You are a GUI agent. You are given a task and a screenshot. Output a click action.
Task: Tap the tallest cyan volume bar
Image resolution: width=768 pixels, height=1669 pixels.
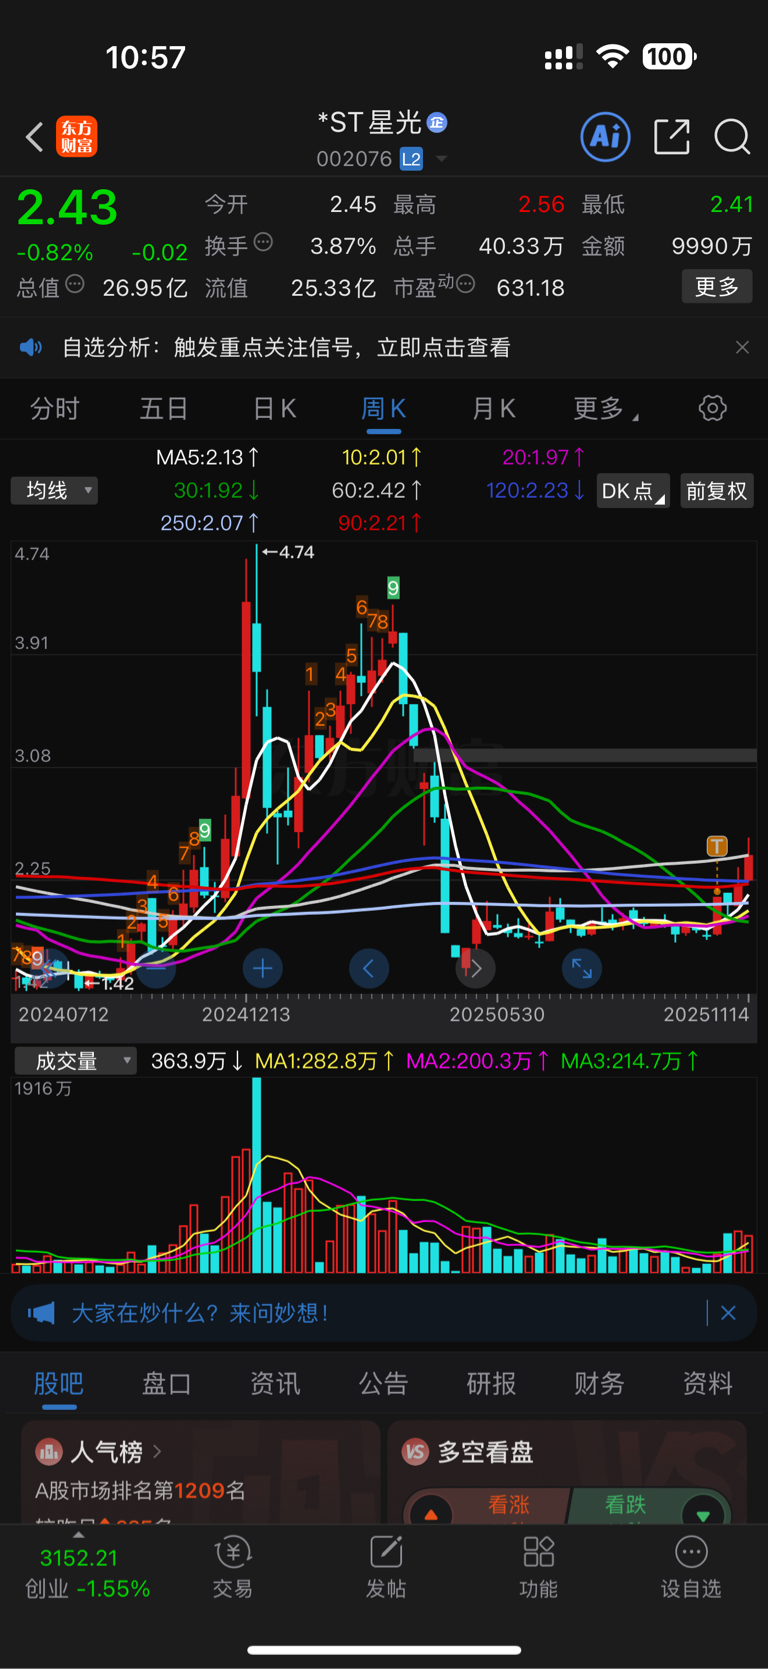coord(257,1174)
